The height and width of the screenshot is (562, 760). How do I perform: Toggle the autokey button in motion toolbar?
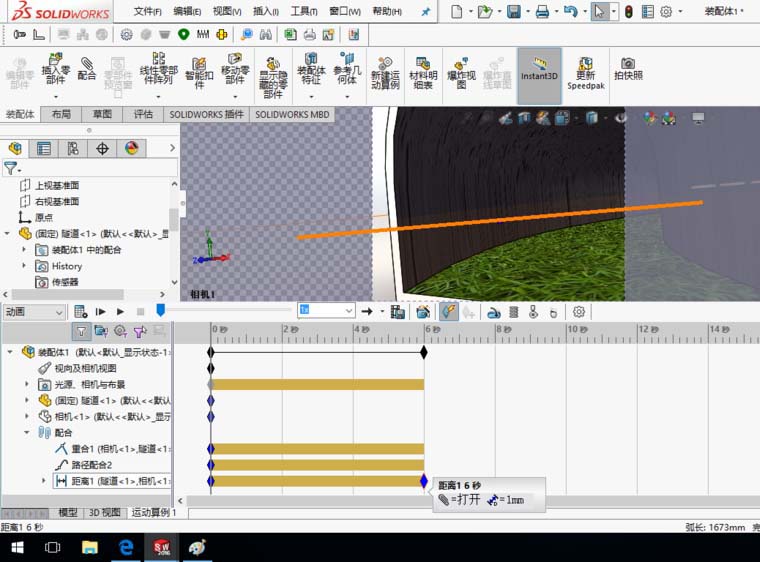click(x=449, y=312)
